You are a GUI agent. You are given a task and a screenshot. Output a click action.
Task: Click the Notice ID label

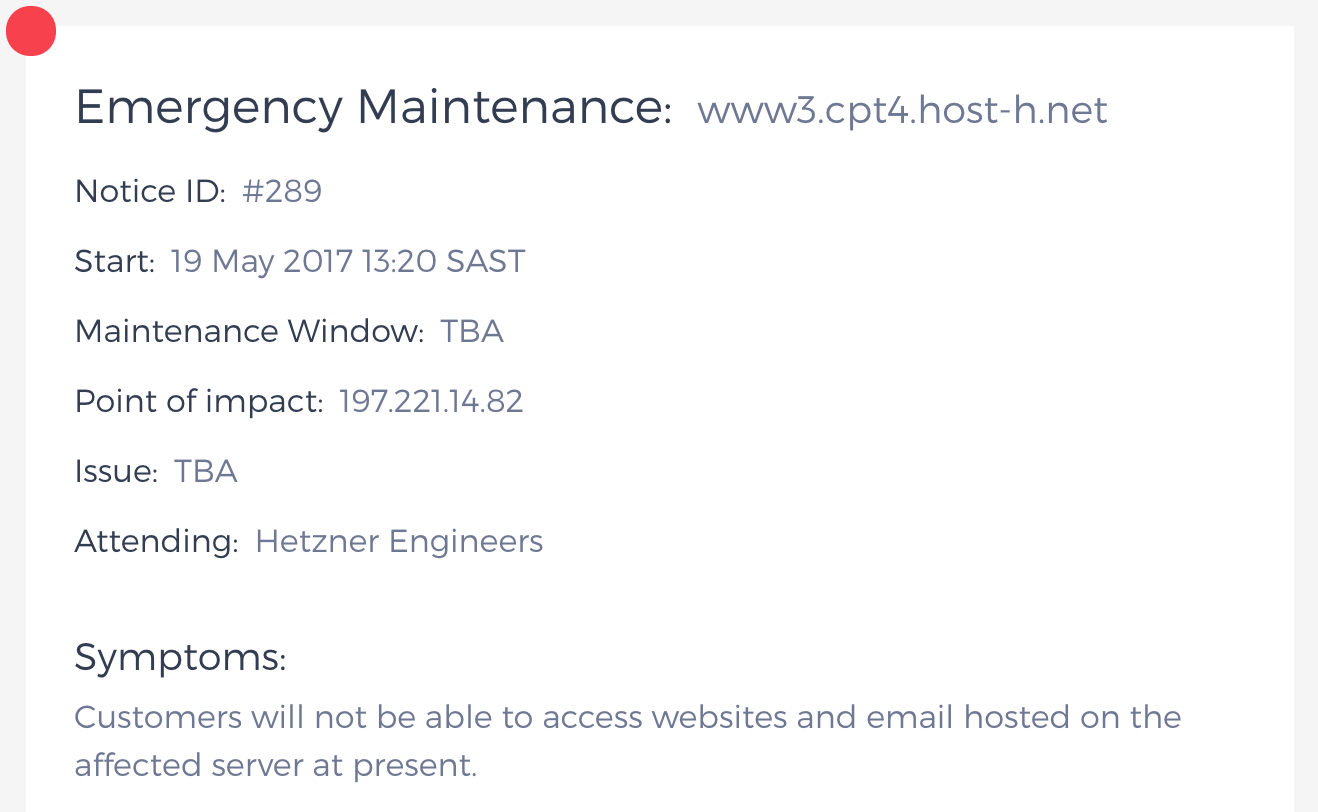pyautogui.click(x=150, y=191)
